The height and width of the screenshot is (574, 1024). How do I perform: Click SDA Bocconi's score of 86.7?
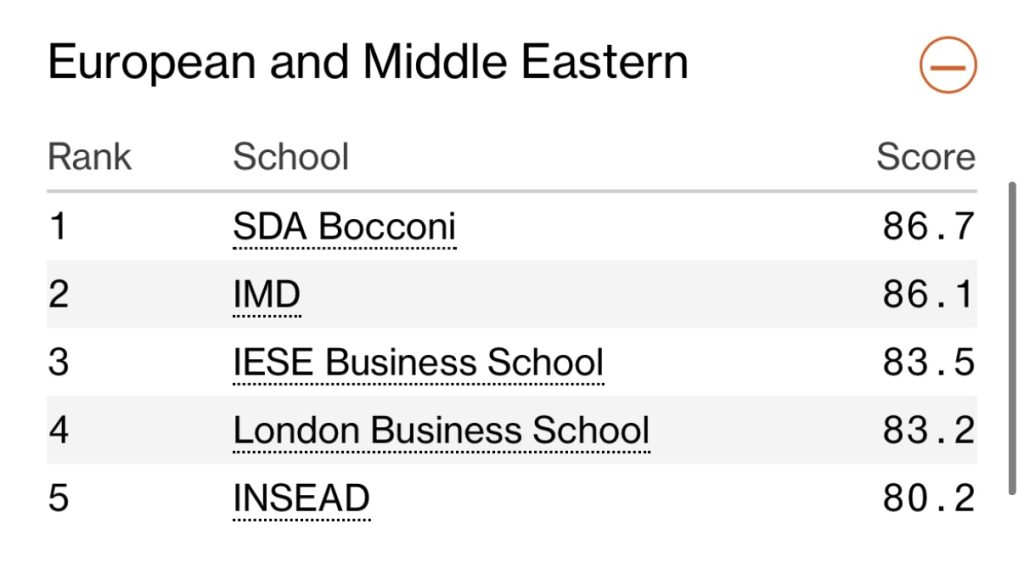(x=928, y=227)
